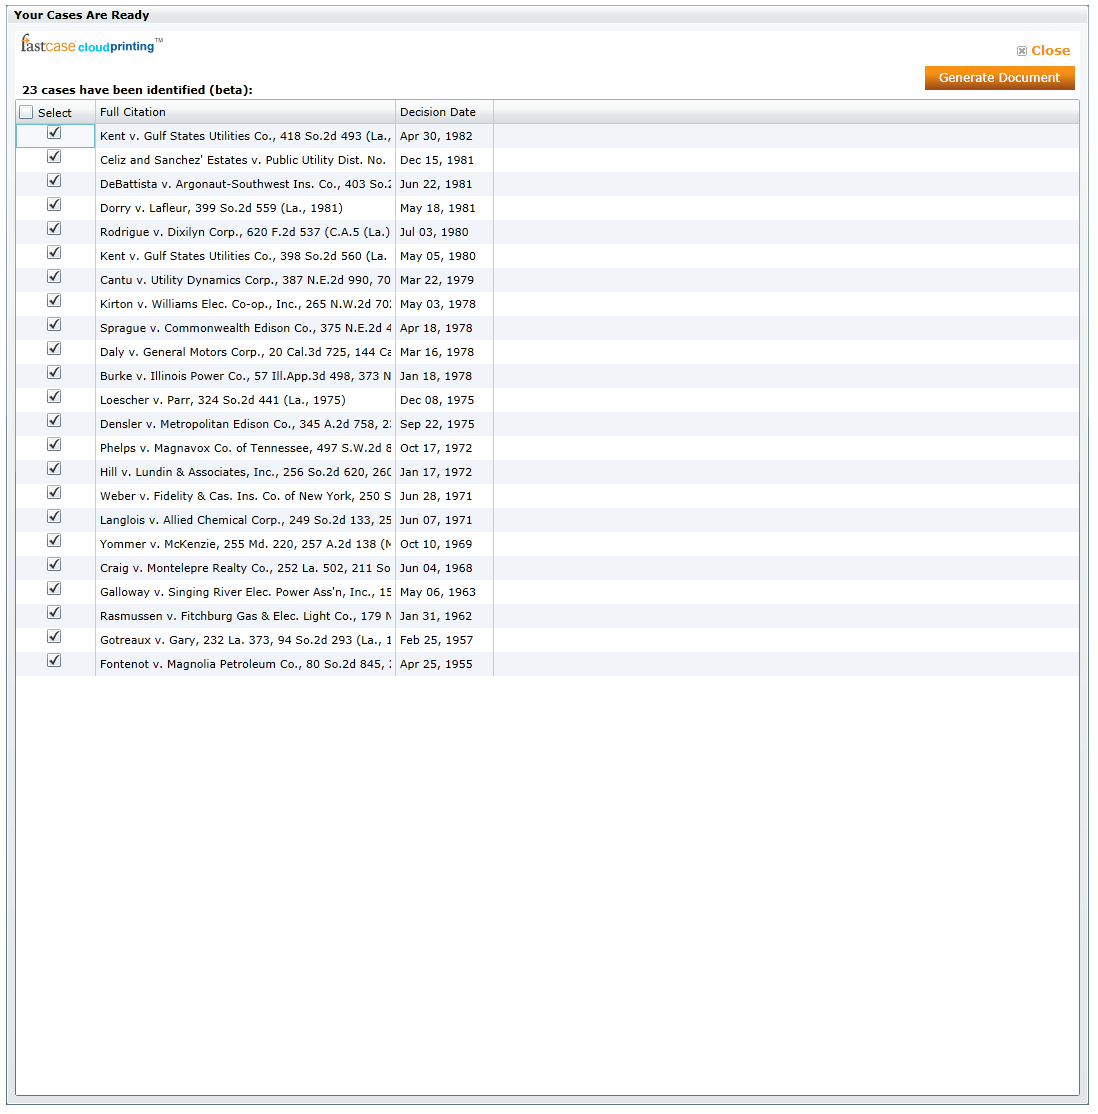Uncheck Kent v. Gulf States 398 So.2d checkbox

[54, 252]
